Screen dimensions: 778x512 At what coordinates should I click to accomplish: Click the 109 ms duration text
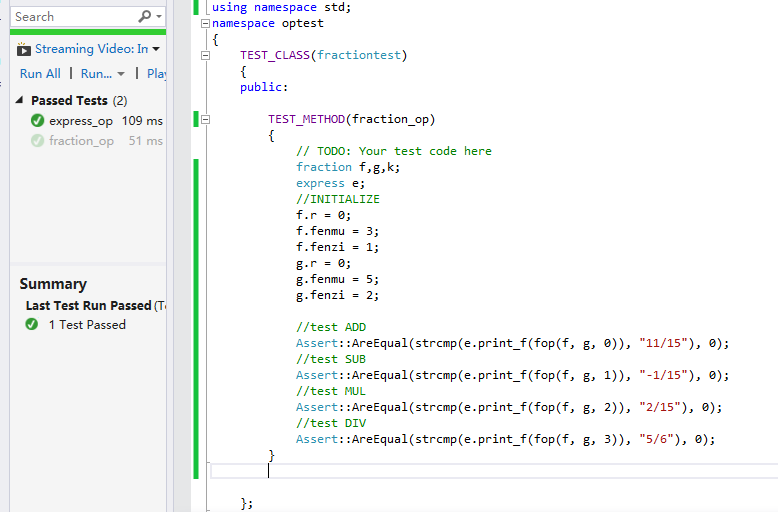click(x=142, y=121)
